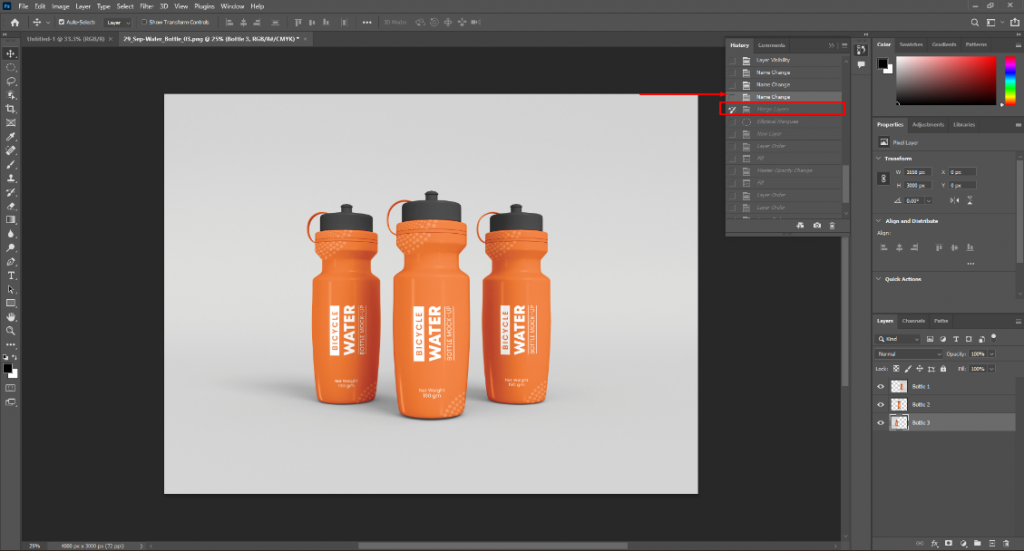Viewport: 1024px width, 551px height.
Task: Toggle the Auto-Select checkbox
Action: point(61,22)
